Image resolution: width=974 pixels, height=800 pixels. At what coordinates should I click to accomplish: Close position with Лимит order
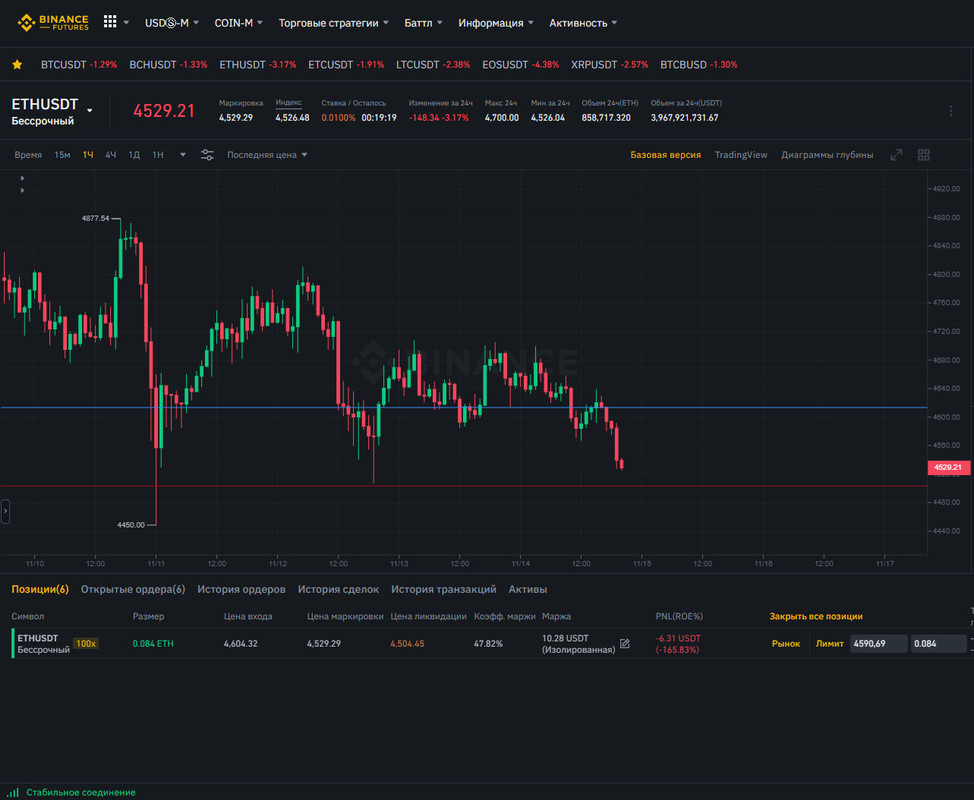829,643
